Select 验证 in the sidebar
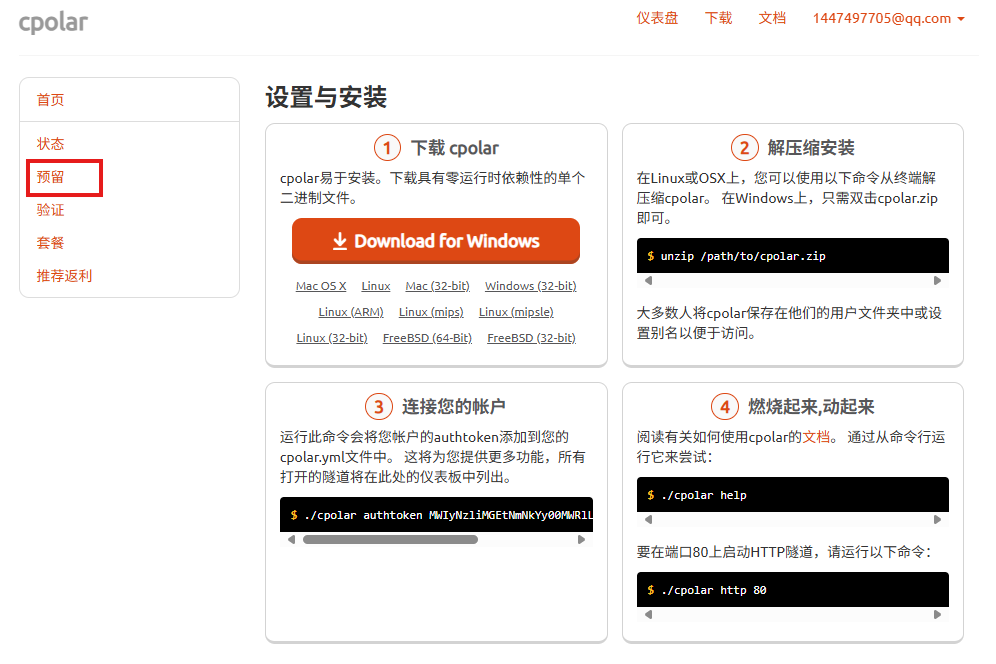This screenshot has width=996, height=664. pos(51,210)
